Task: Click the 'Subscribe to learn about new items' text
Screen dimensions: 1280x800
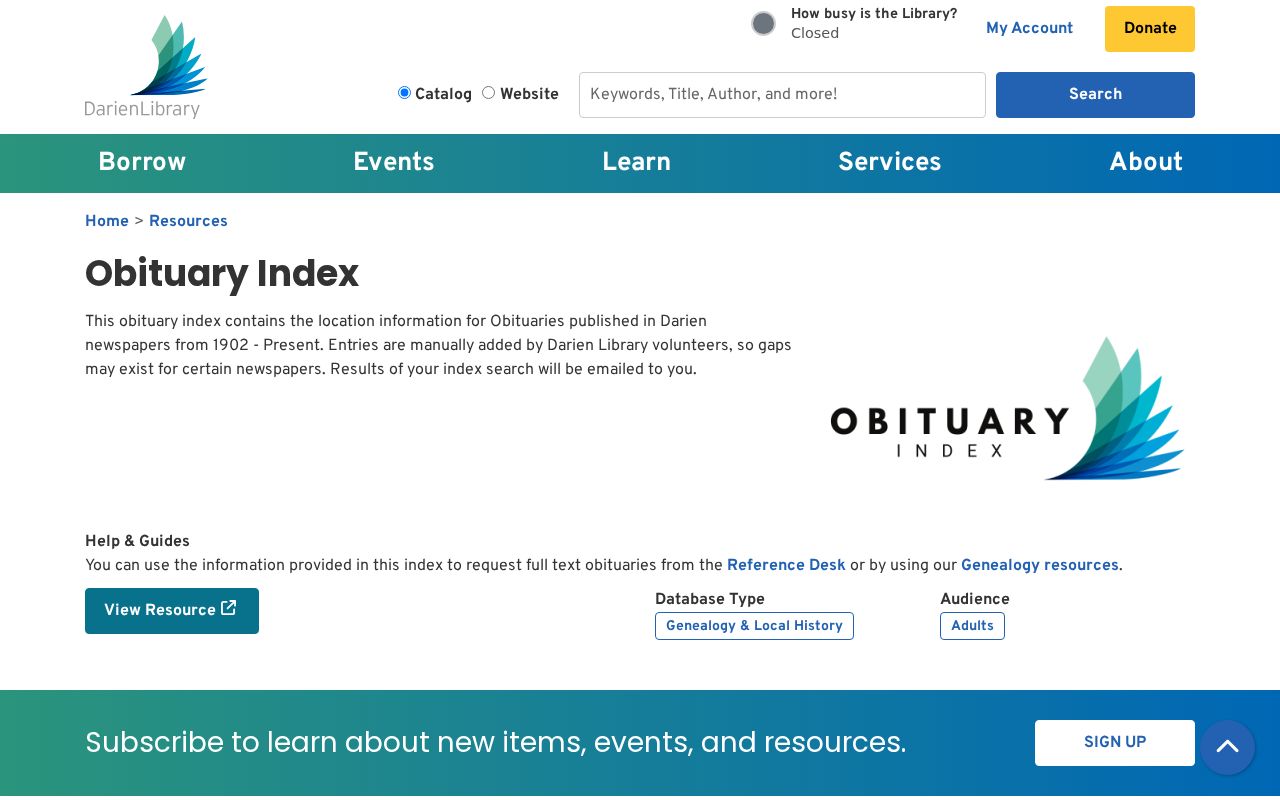Action: 496,743
